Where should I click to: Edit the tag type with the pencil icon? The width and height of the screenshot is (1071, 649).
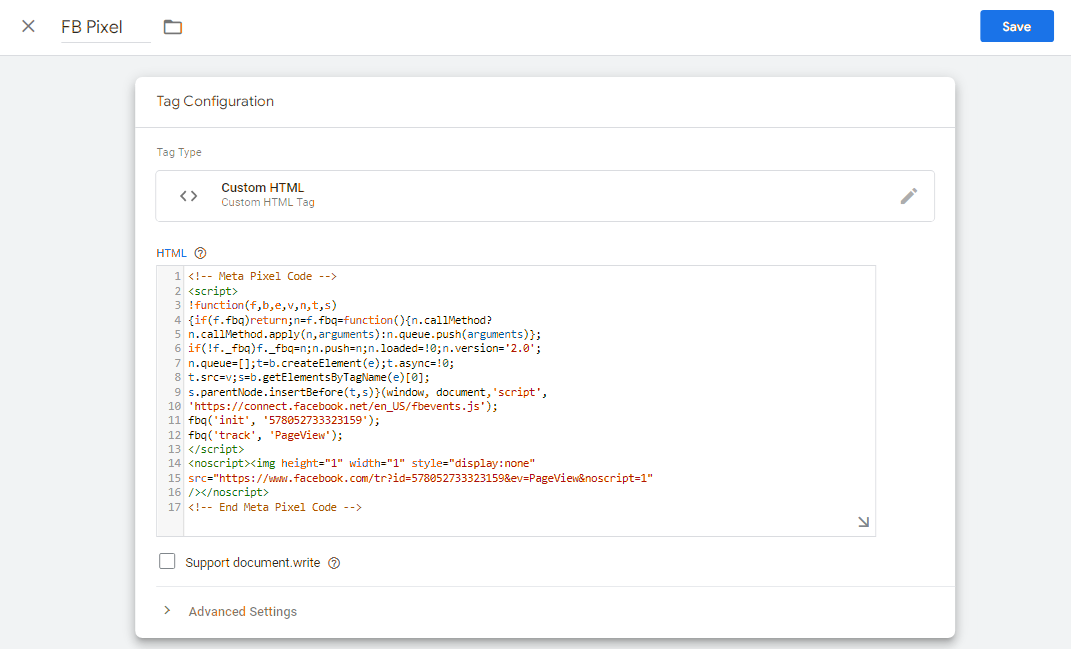pyautogui.click(x=908, y=196)
